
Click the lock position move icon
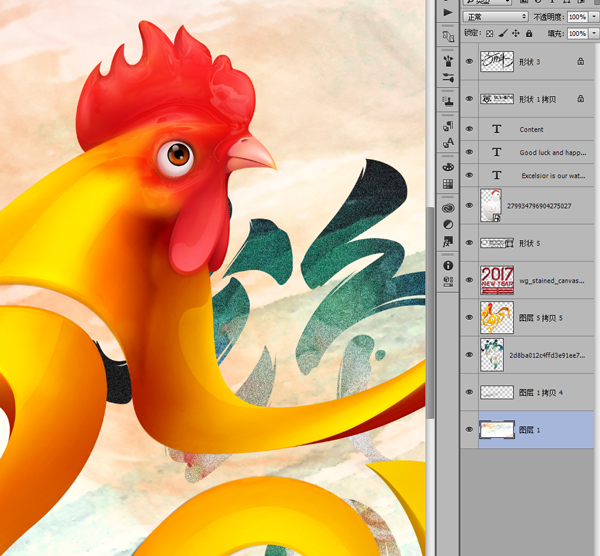coord(516,33)
